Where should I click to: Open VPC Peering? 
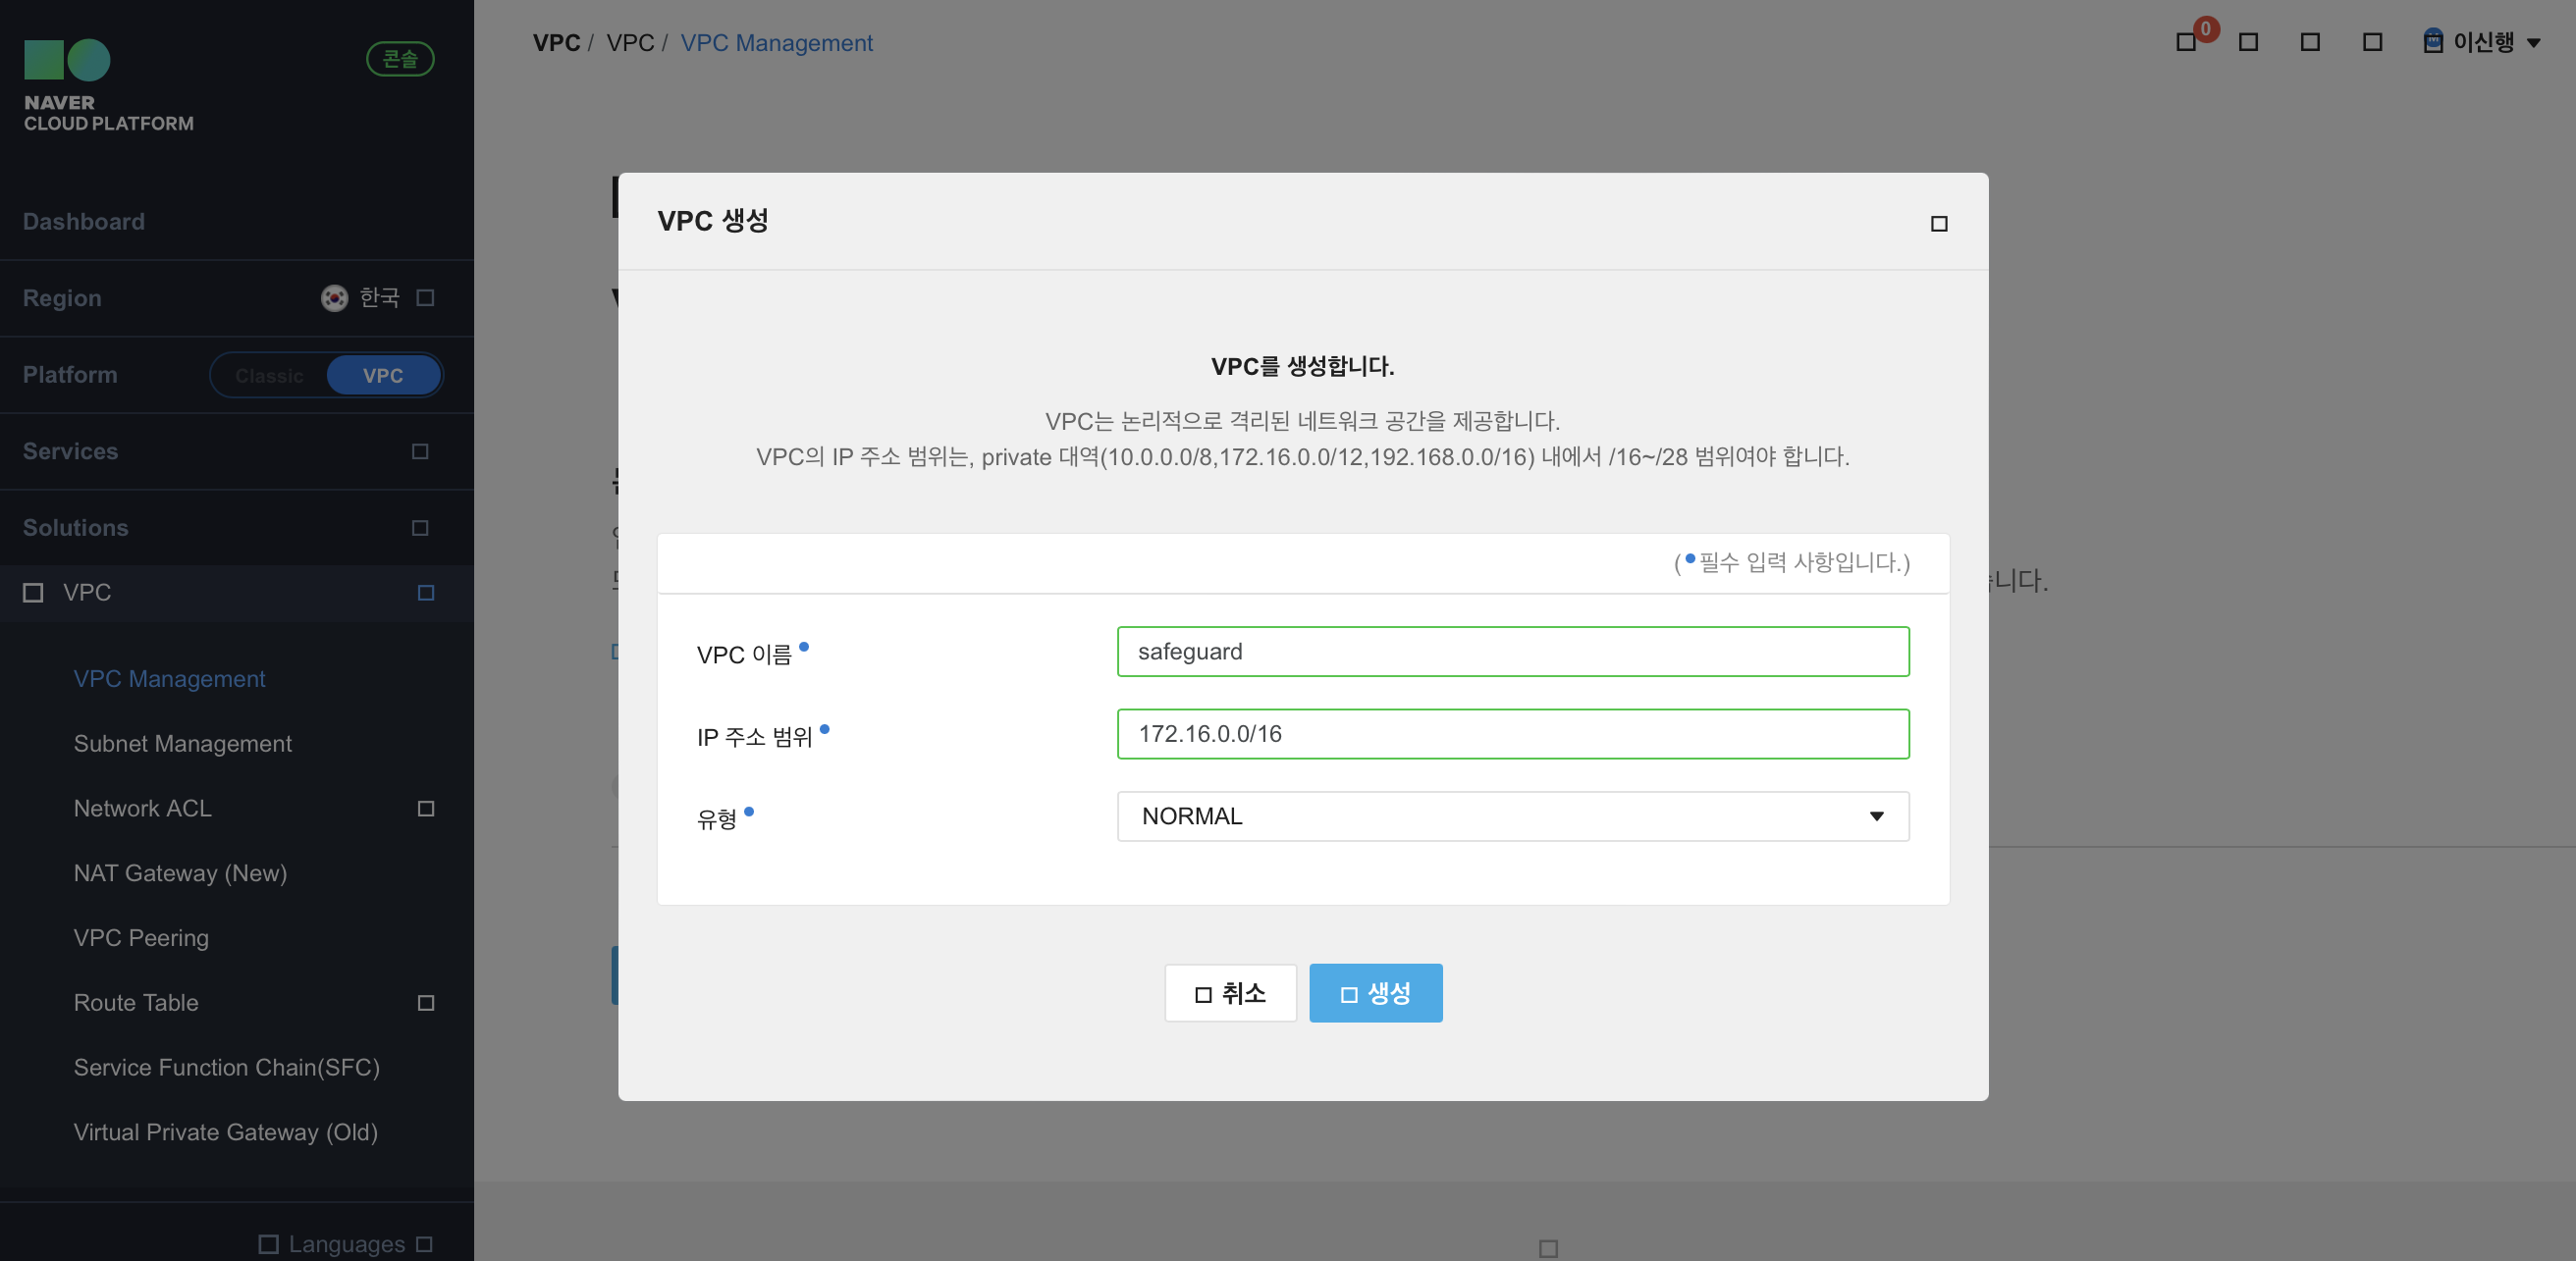141,938
